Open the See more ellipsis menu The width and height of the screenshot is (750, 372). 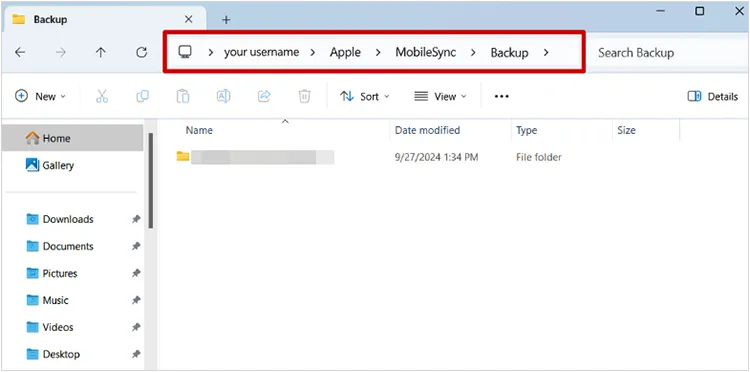click(502, 97)
